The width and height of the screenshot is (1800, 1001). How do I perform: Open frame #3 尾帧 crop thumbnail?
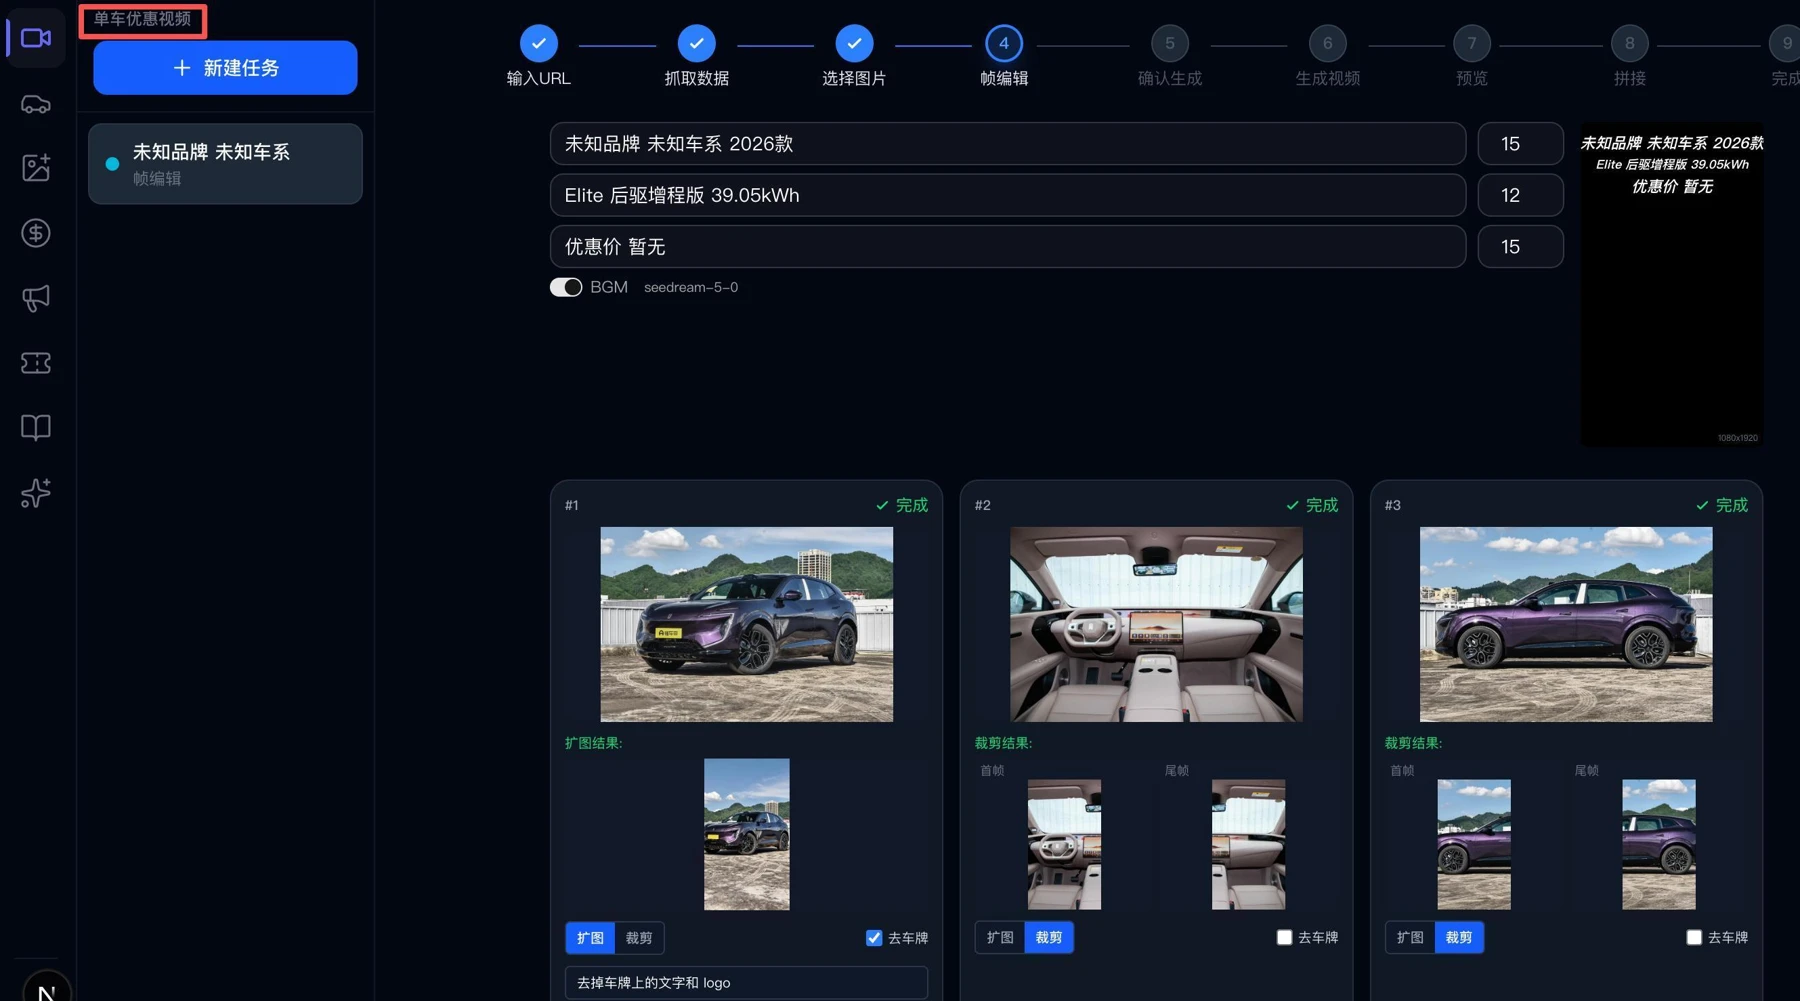[x=1658, y=844]
